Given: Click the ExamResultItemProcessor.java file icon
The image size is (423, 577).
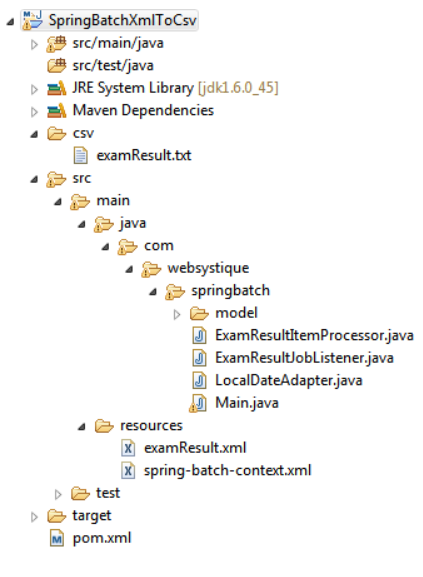Looking at the screenshot, I should [x=199, y=336].
